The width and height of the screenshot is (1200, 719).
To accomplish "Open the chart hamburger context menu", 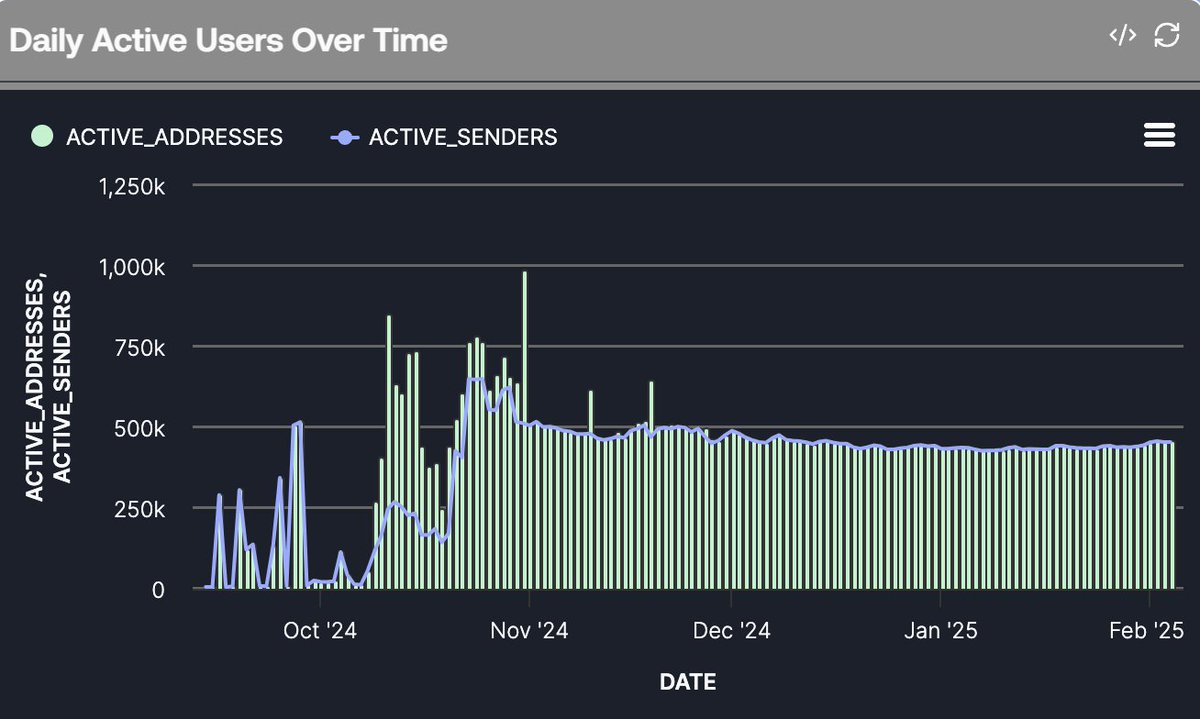I will click(1159, 136).
